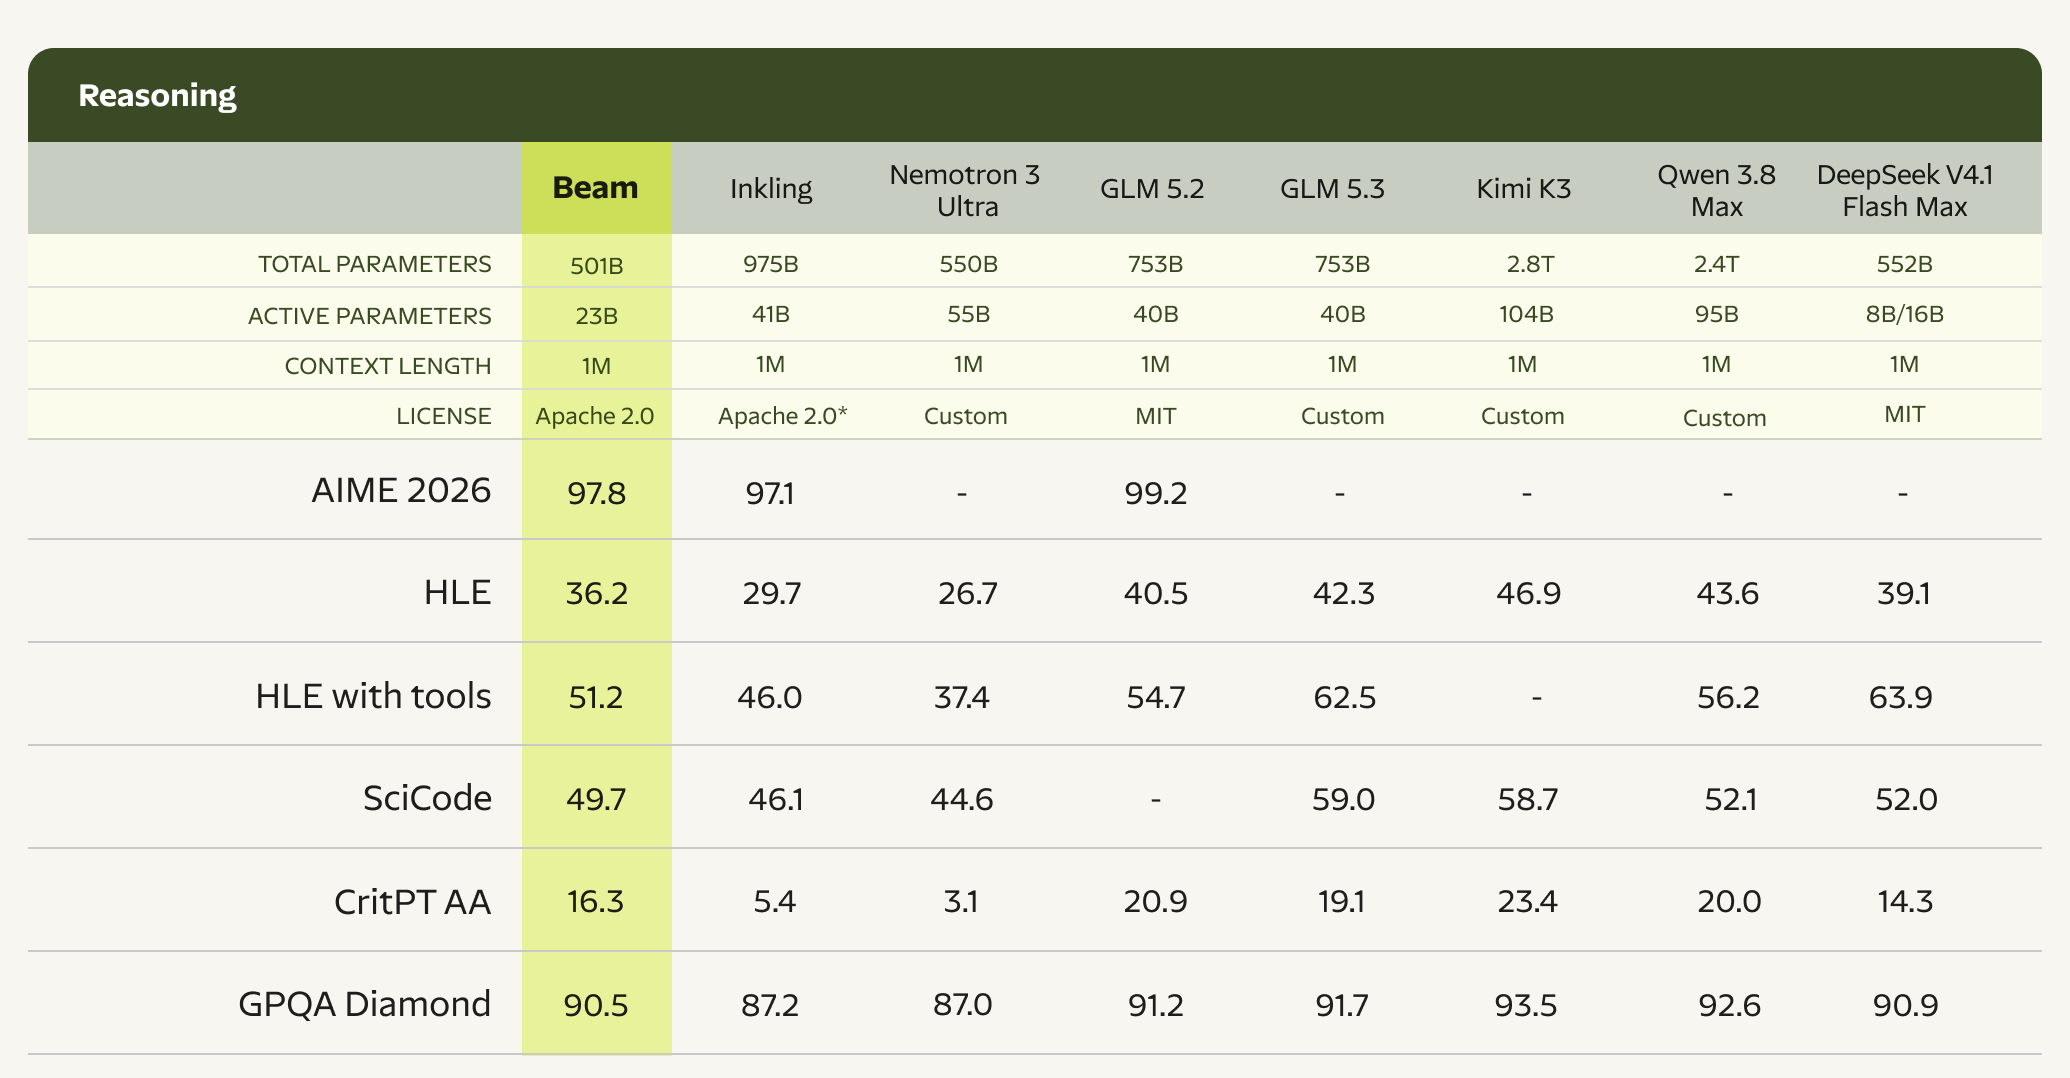2070x1078 pixels.
Task: Click the AIME 2026 row label
Action: [401, 490]
